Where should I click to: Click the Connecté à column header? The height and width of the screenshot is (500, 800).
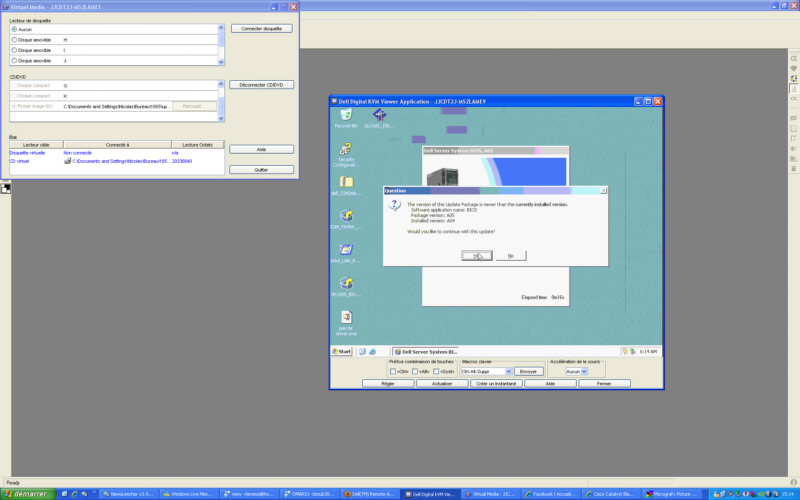[x=117, y=145]
